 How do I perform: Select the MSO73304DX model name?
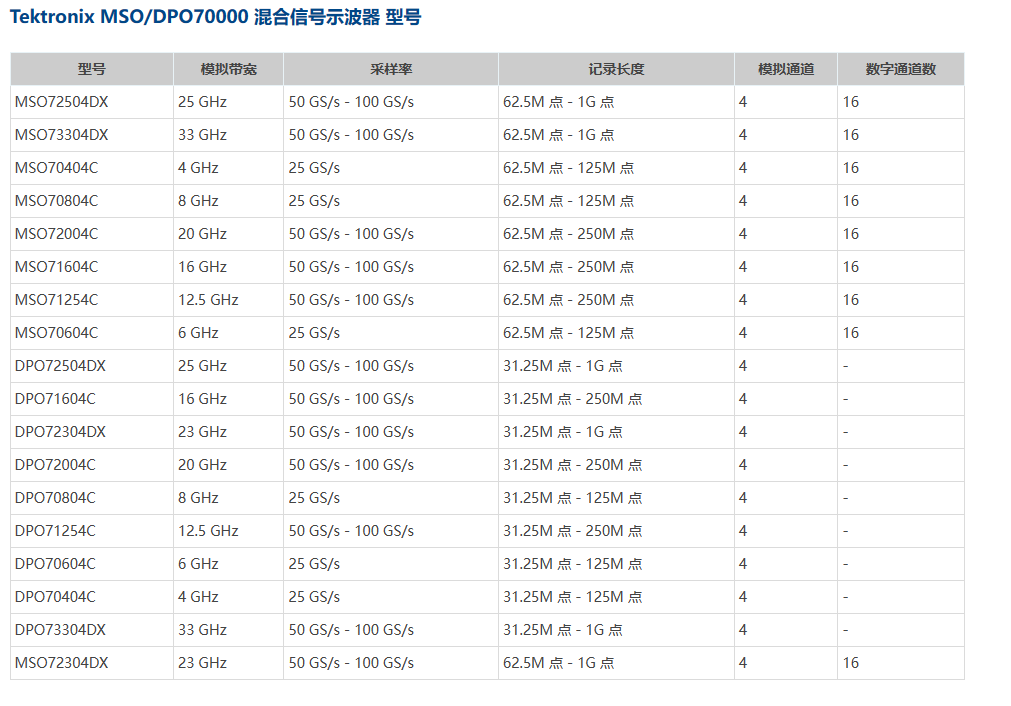(x=61, y=135)
